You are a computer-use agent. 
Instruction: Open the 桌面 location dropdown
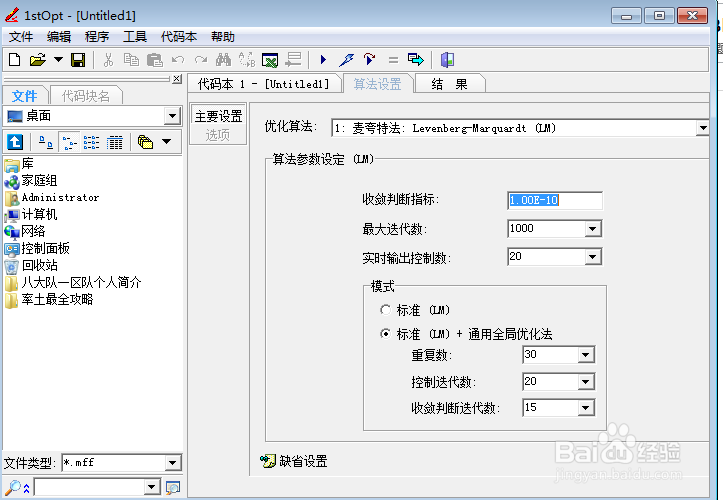[172, 116]
